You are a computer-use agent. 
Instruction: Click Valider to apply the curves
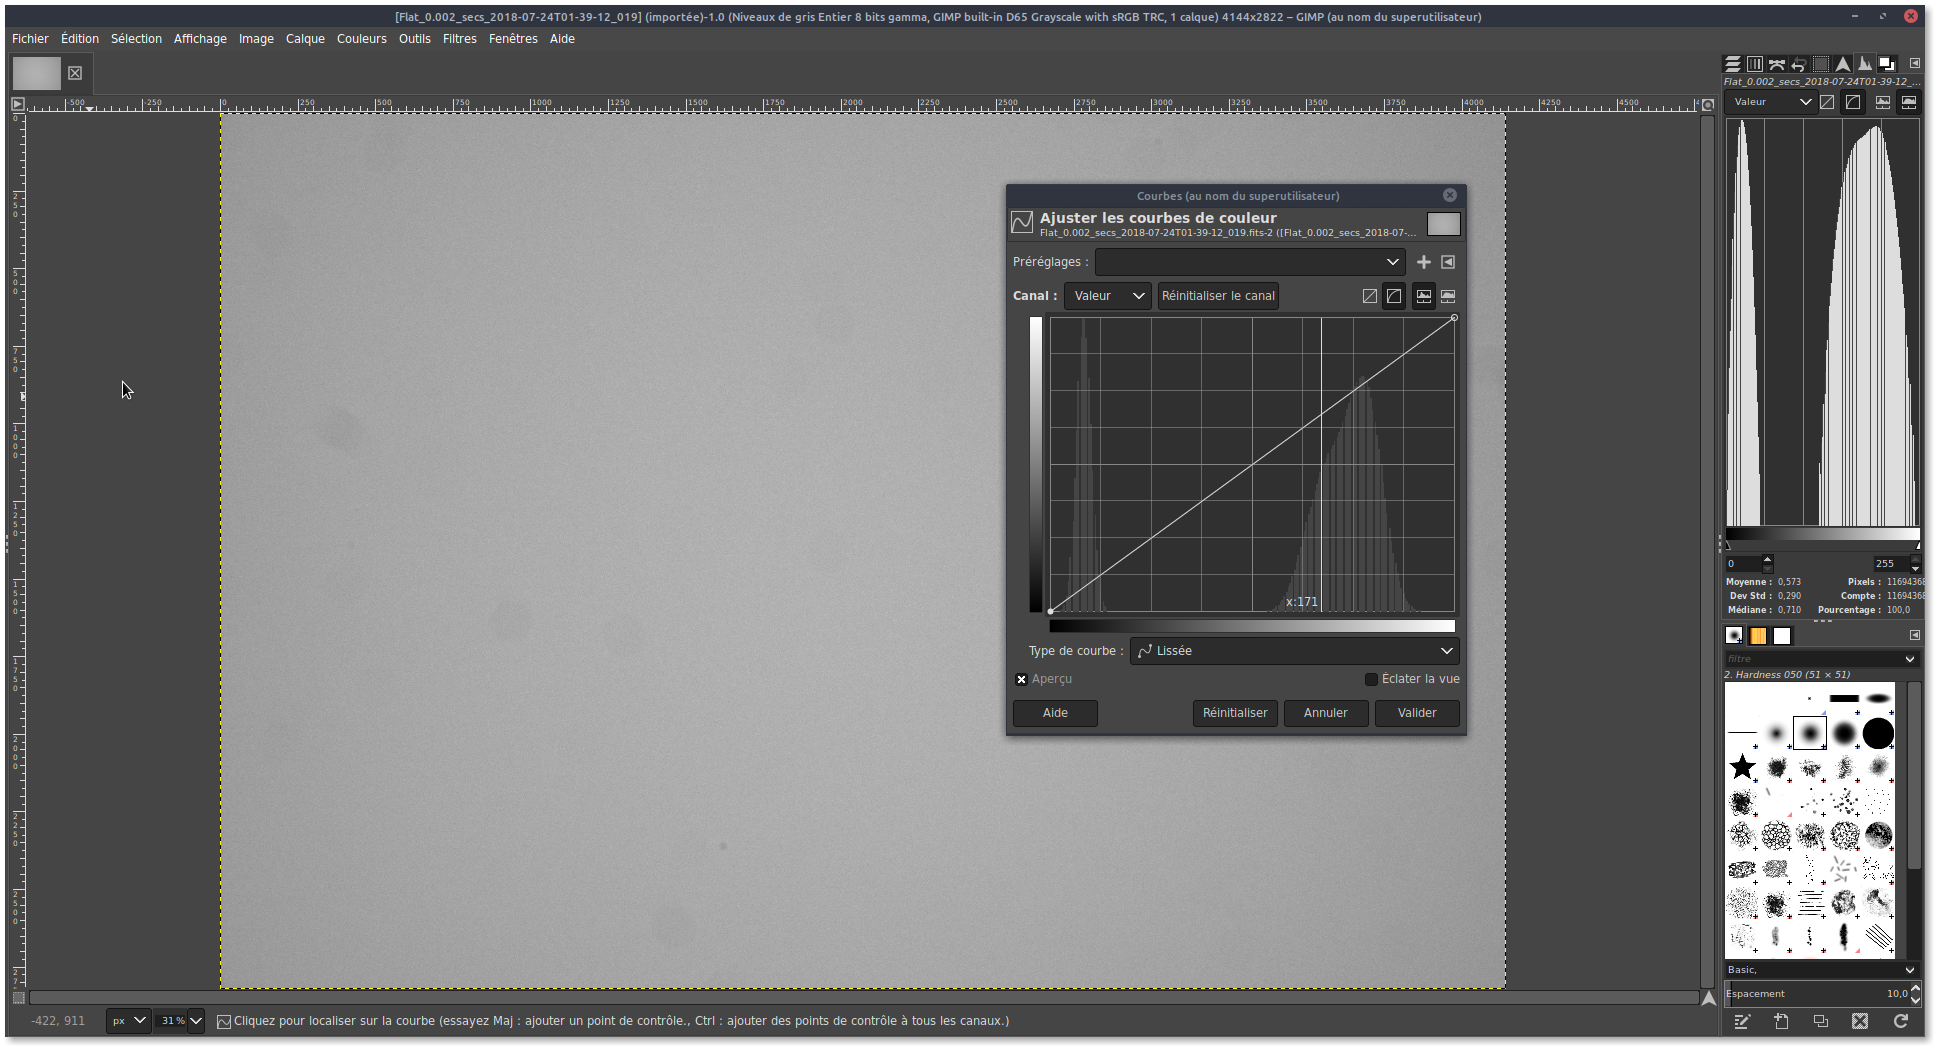(1417, 713)
